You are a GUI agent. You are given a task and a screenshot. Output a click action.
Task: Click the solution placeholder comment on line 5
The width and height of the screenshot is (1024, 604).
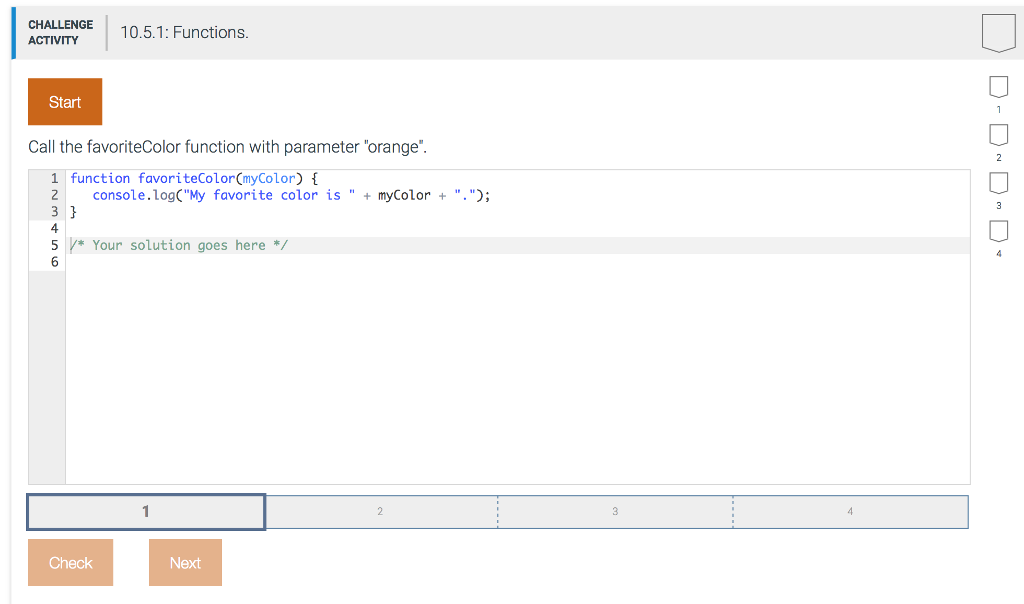click(x=180, y=244)
